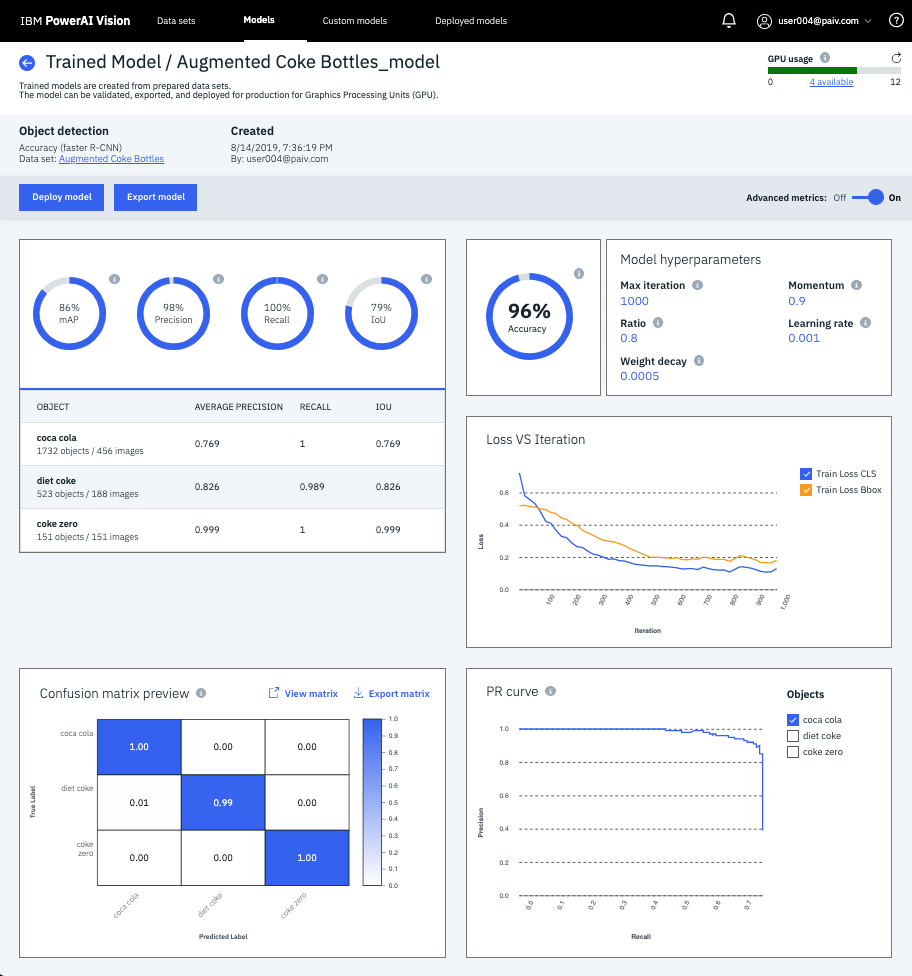Click the Confusion matrix preview info icon

tap(201, 693)
